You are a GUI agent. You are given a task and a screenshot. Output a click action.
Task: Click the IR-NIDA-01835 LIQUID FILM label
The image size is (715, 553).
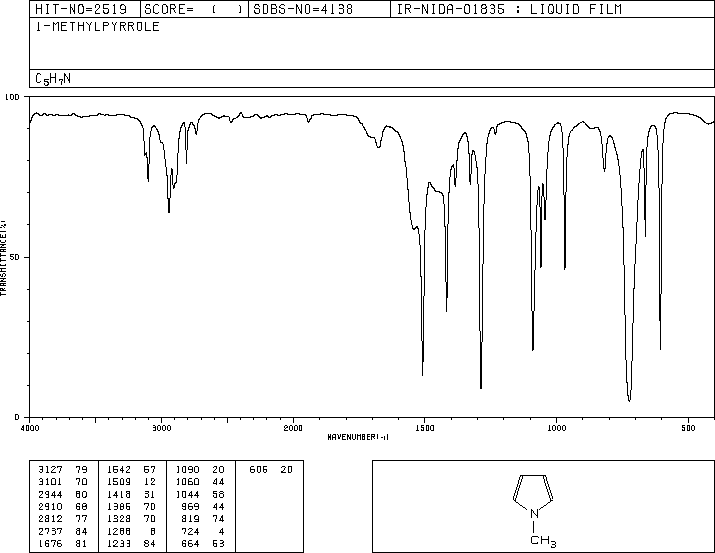(x=509, y=9)
